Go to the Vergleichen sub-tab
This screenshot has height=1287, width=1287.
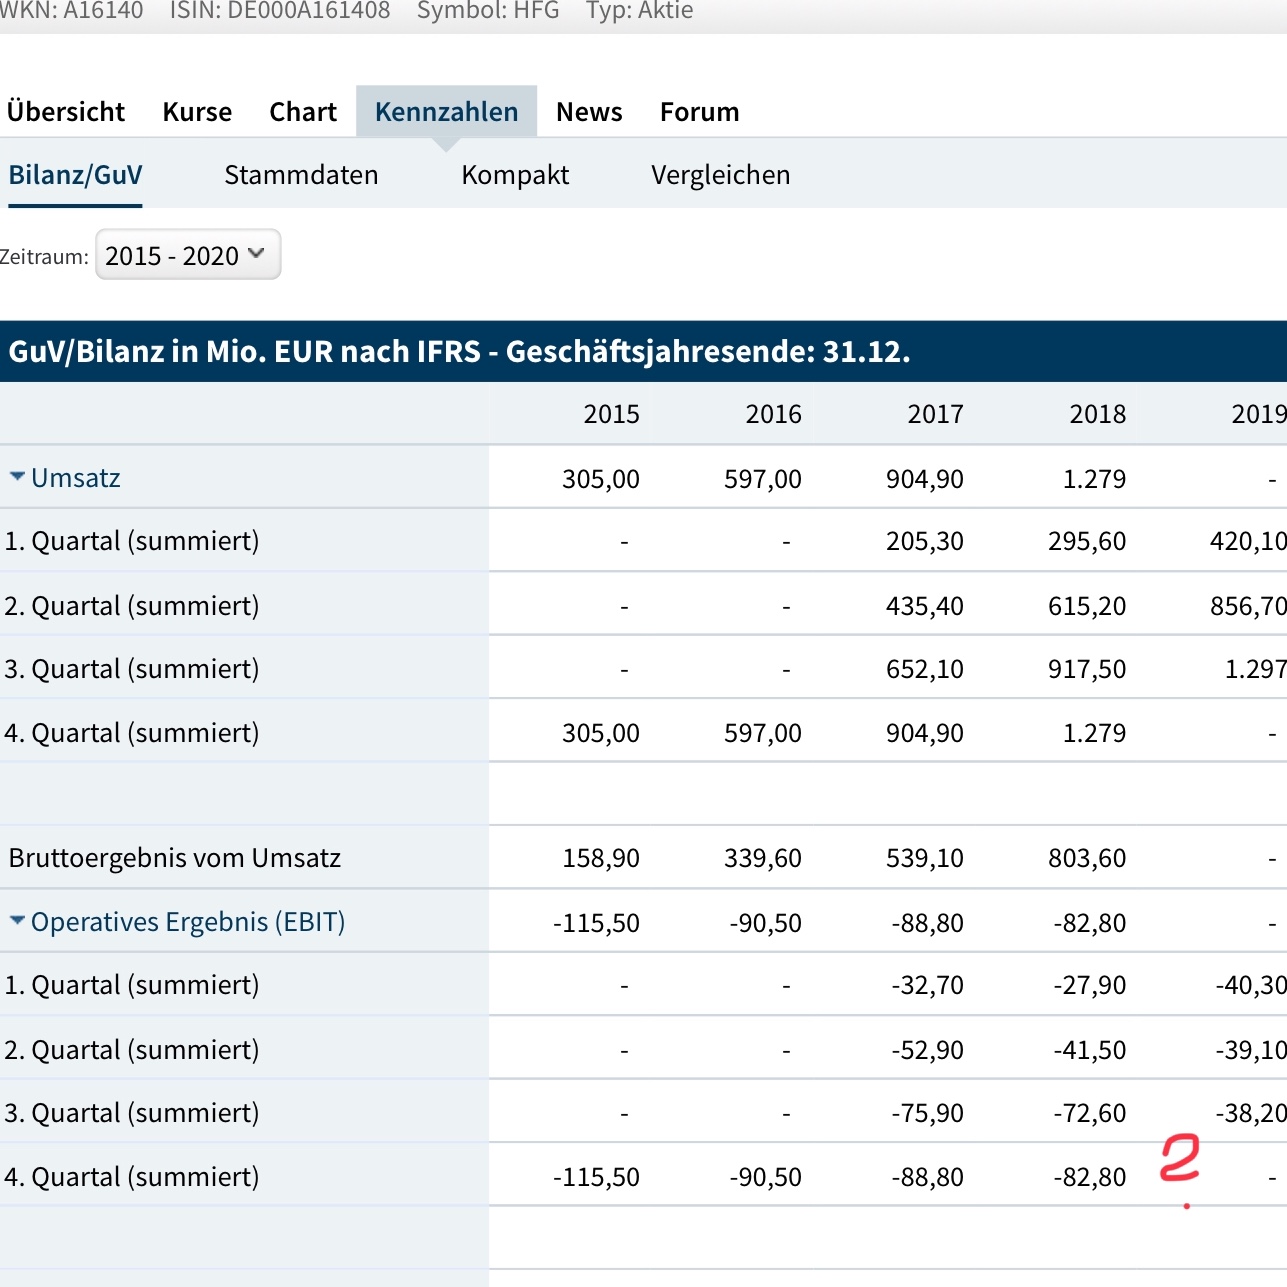(720, 175)
